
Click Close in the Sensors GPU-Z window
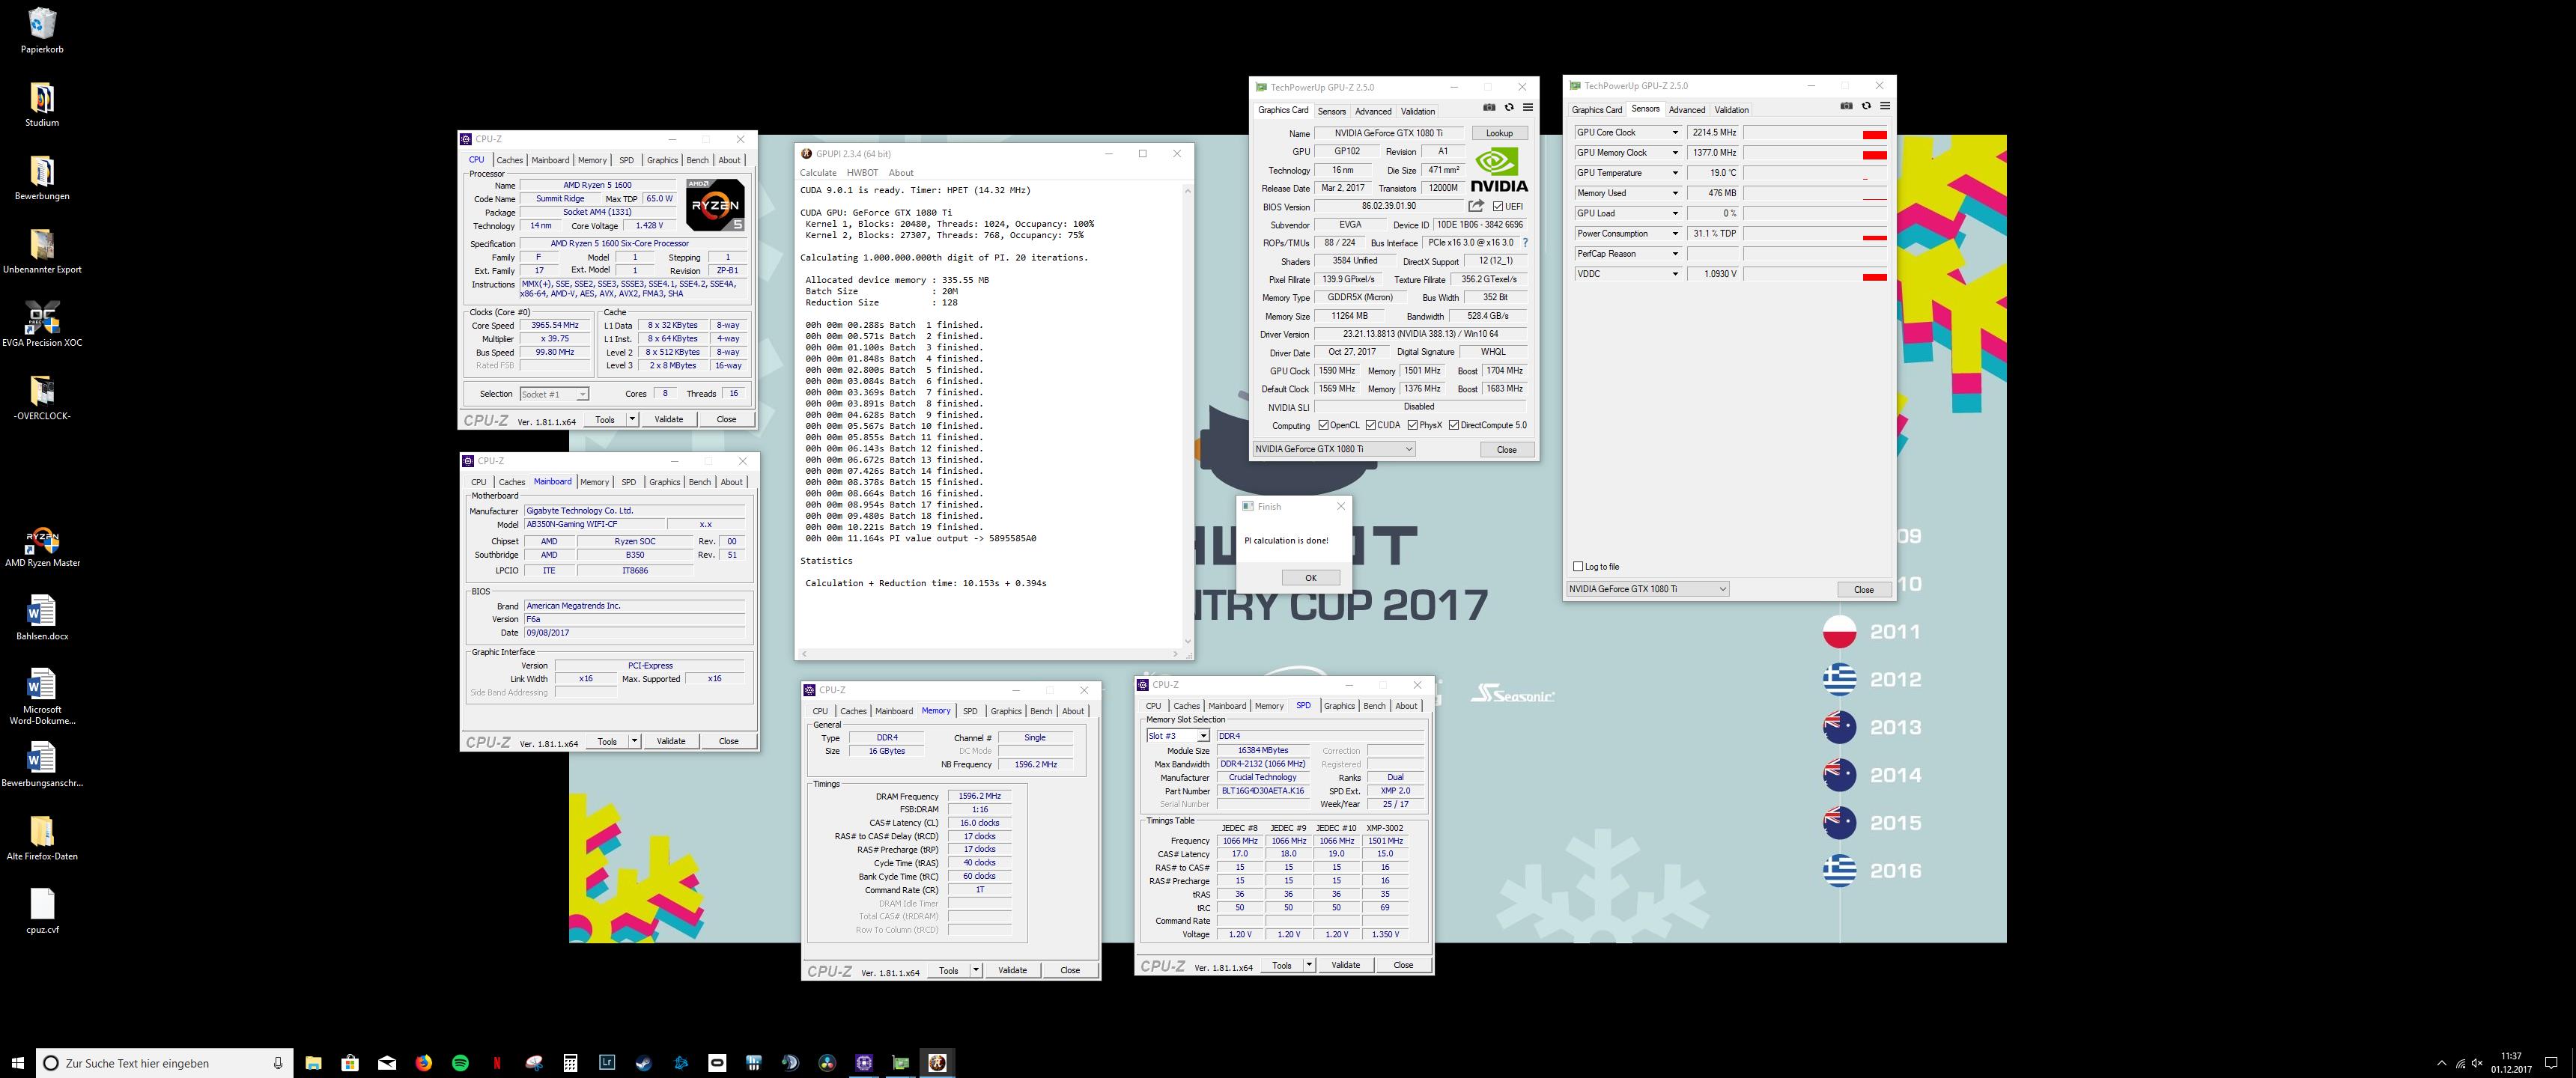(x=1863, y=589)
